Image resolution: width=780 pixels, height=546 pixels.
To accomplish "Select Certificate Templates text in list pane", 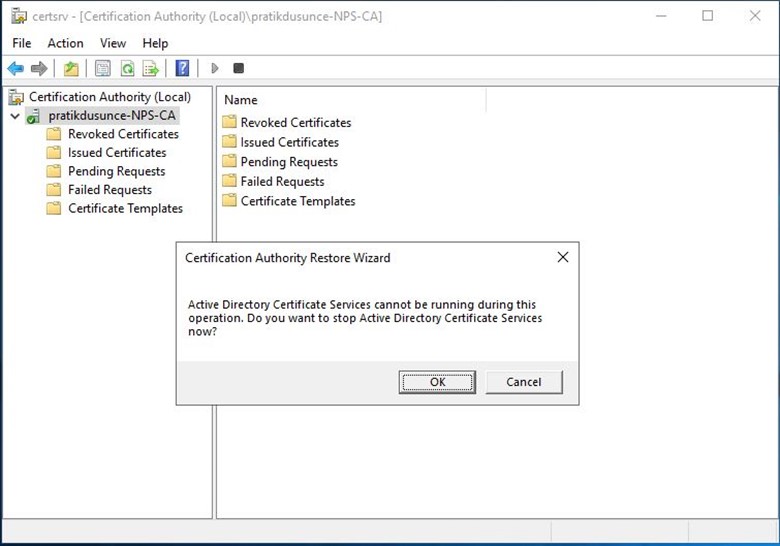I will pos(298,201).
